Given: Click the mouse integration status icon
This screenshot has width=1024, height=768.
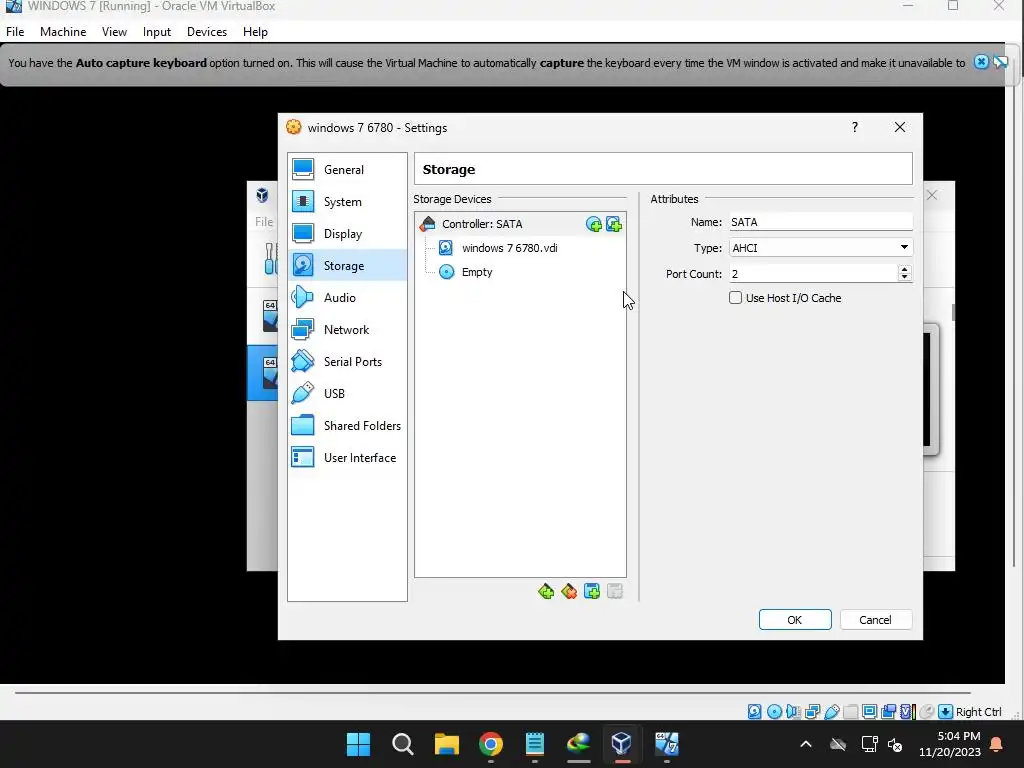Looking at the screenshot, I should tap(926, 712).
